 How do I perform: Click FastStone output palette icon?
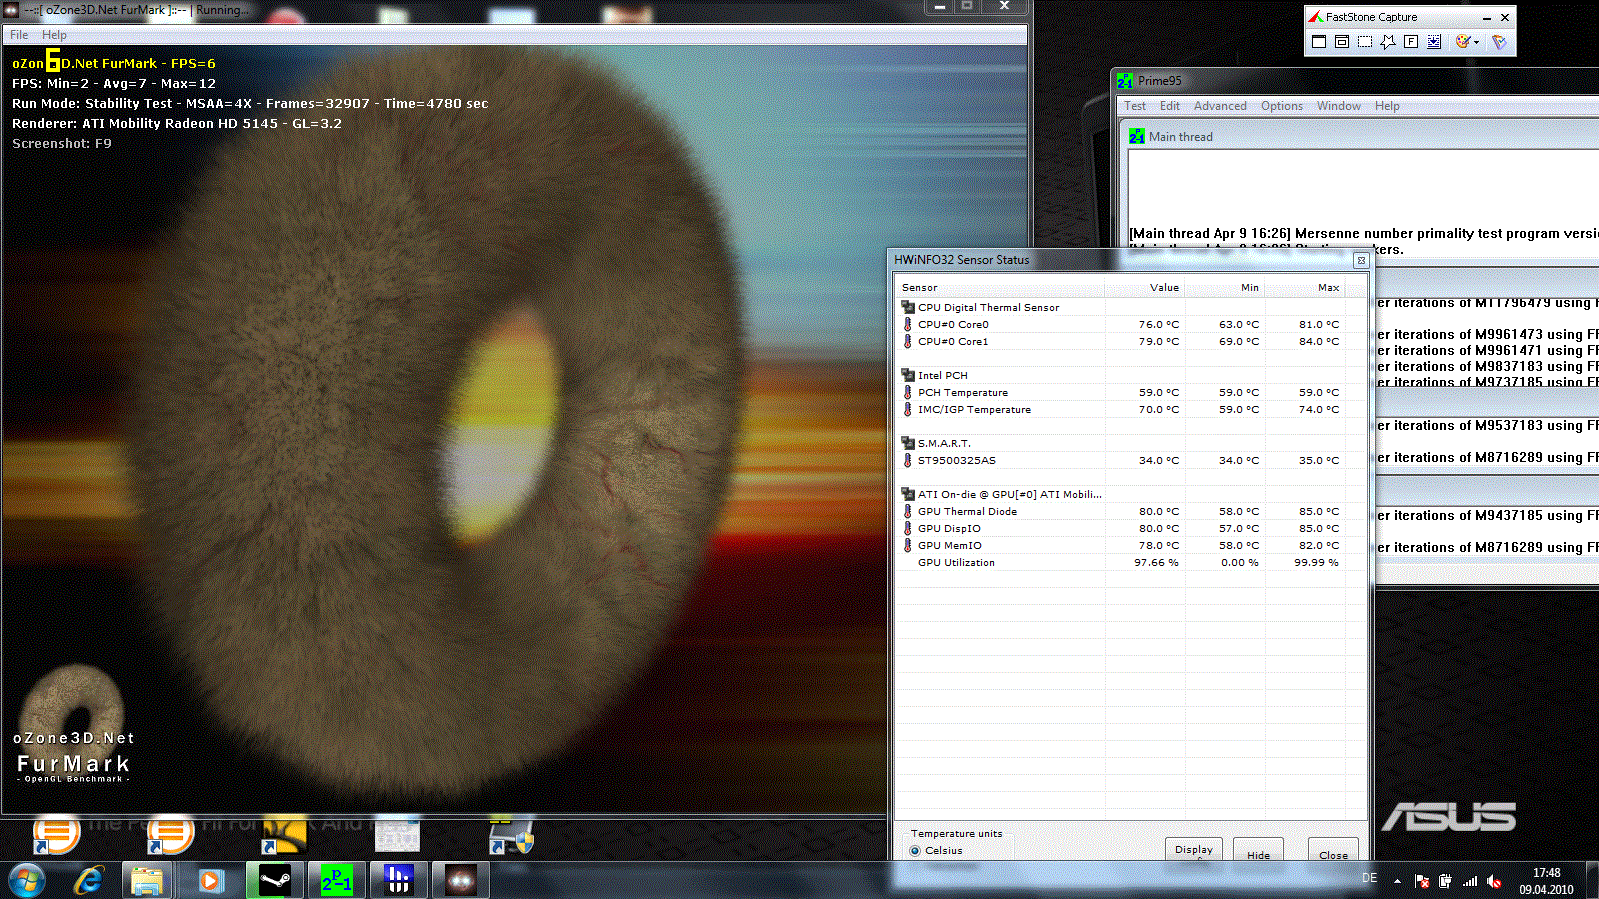(1463, 42)
